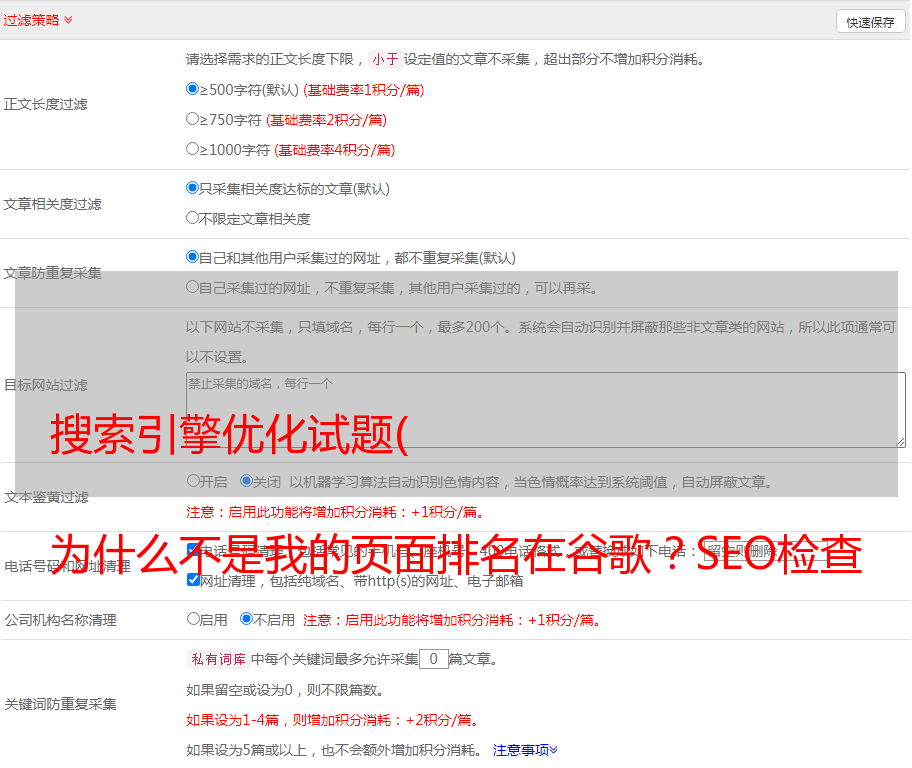This screenshot has width=912, height=768.
Task: Click the 文章相关度过滤 row label
Action: (52, 204)
